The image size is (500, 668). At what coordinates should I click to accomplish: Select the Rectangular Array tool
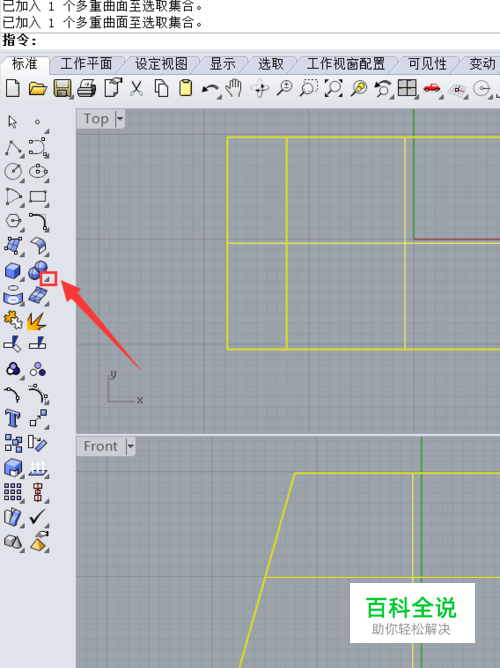(x=13, y=492)
